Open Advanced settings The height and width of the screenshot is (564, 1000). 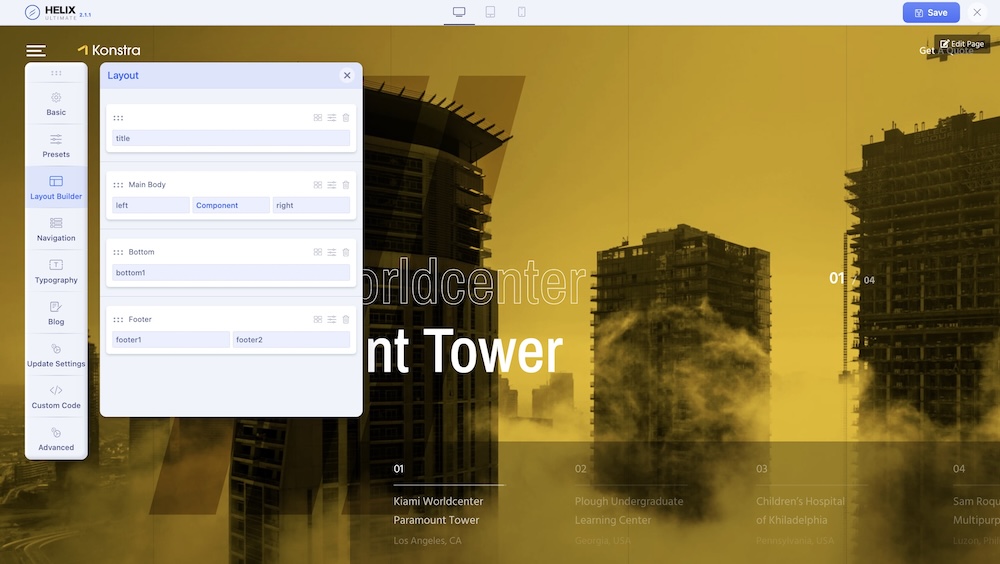tap(56, 439)
